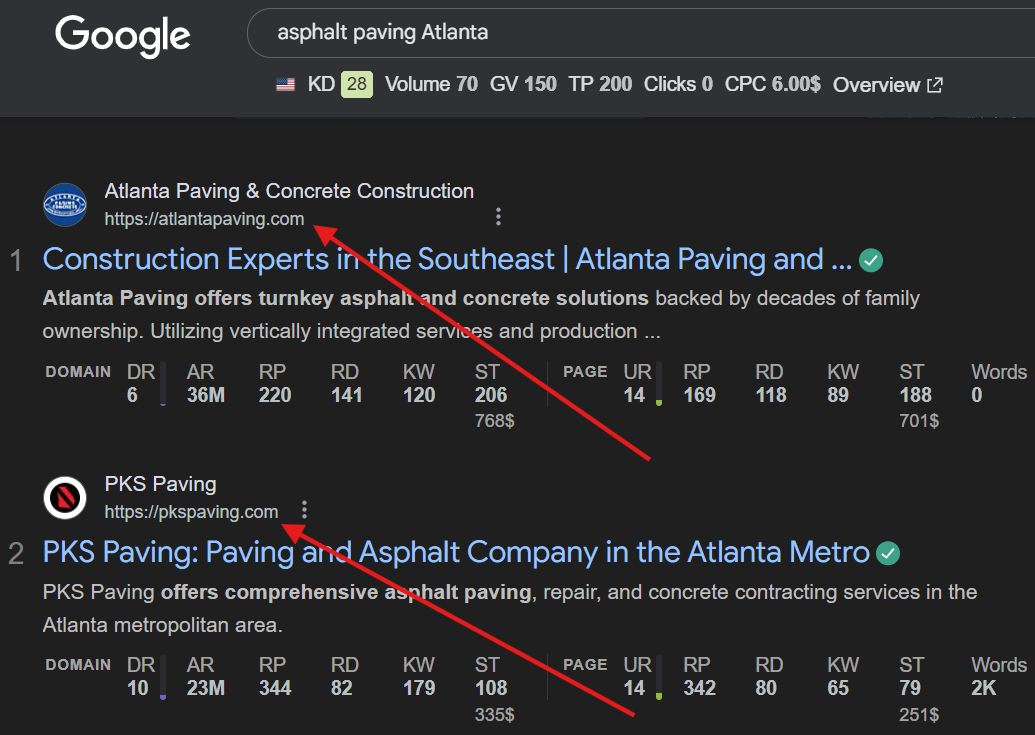This screenshot has width=1035, height=735.
Task: Click domain KW 179 value
Action: click(419, 688)
